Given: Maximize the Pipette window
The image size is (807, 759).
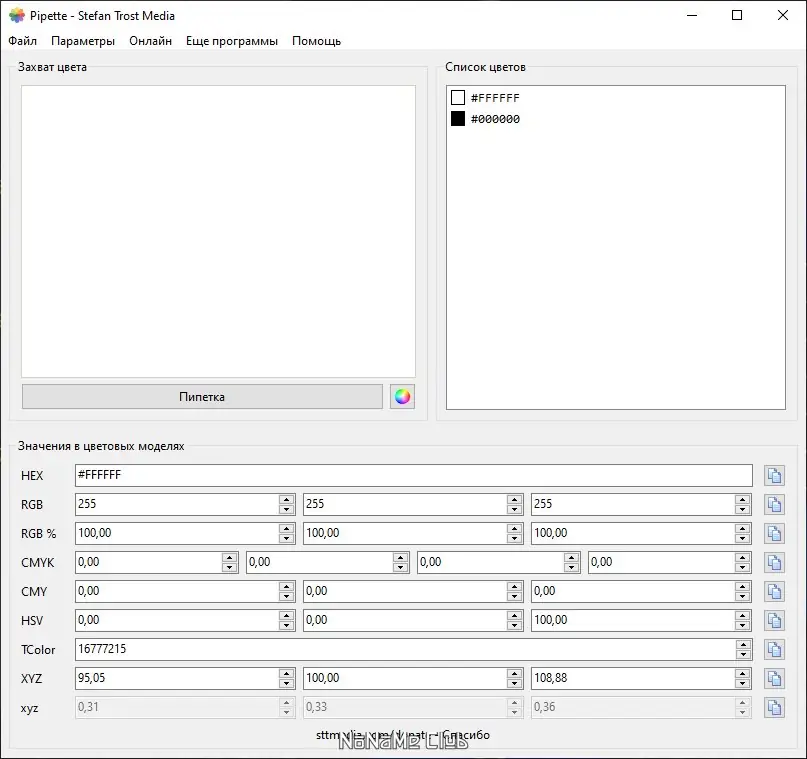Looking at the screenshot, I should click(737, 15).
